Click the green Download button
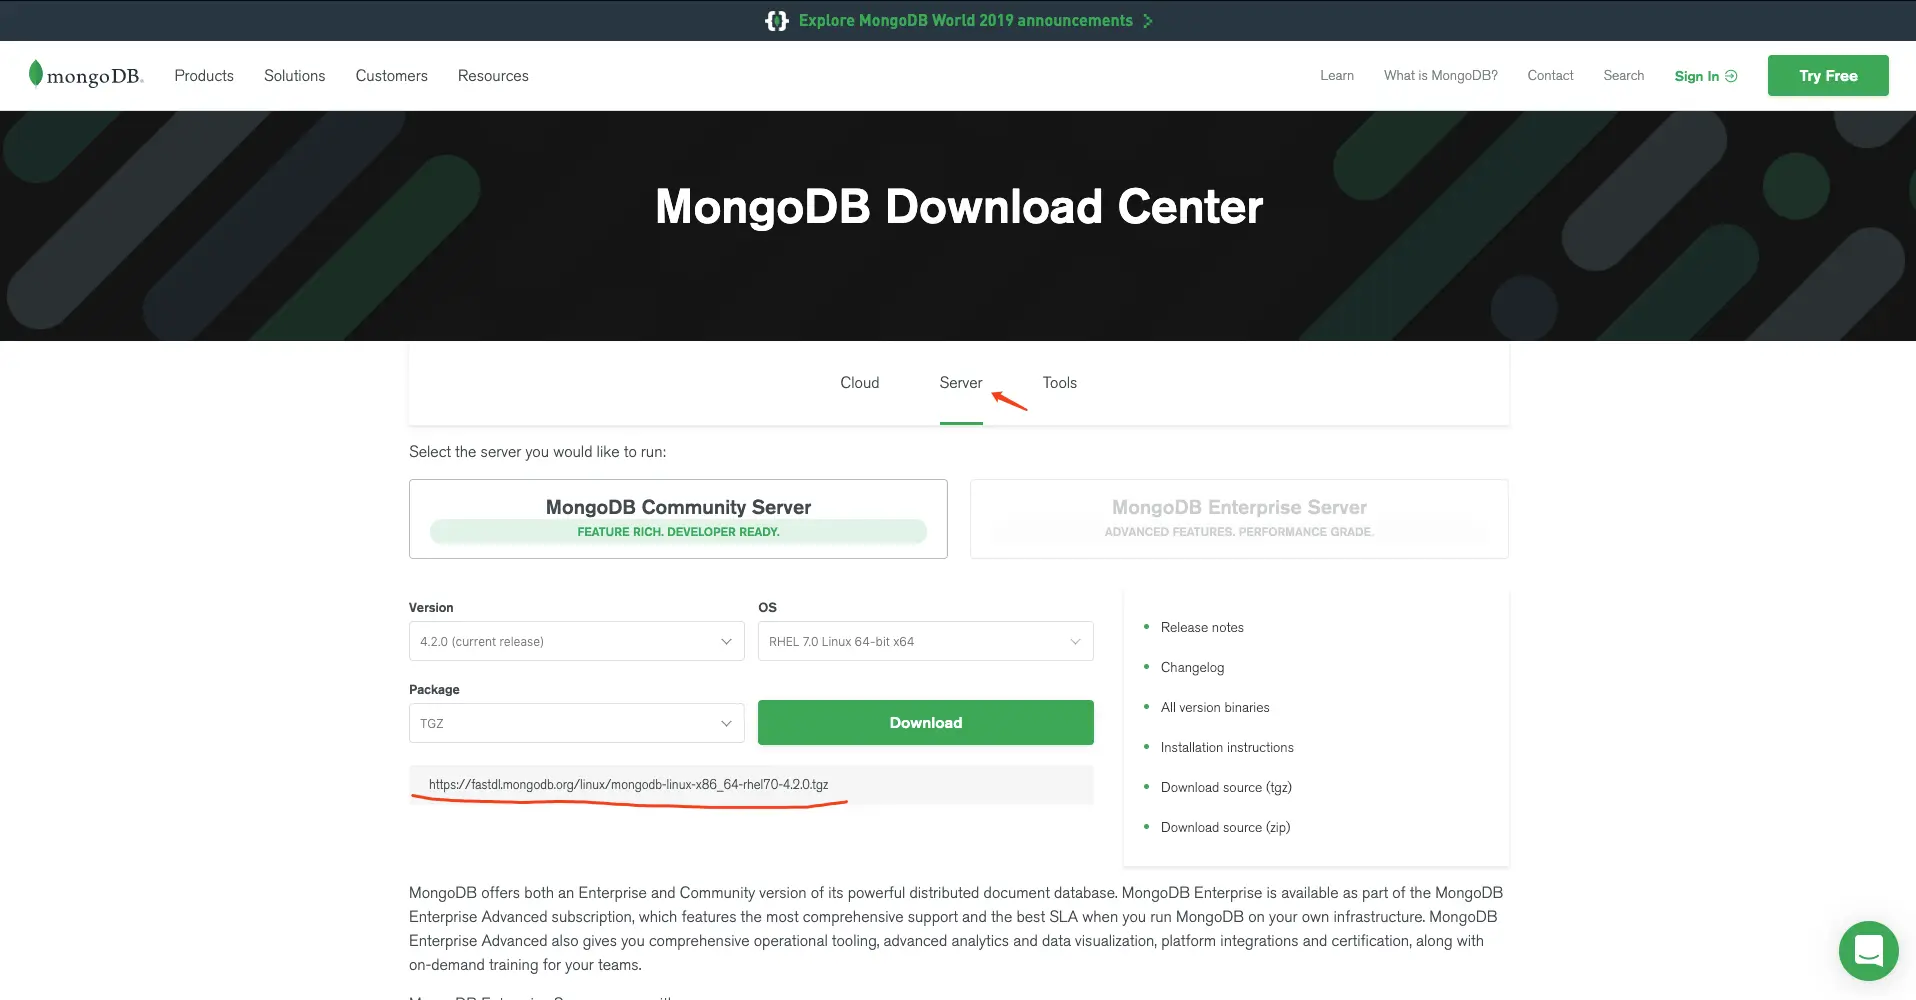The height and width of the screenshot is (1000, 1916). click(926, 722)
